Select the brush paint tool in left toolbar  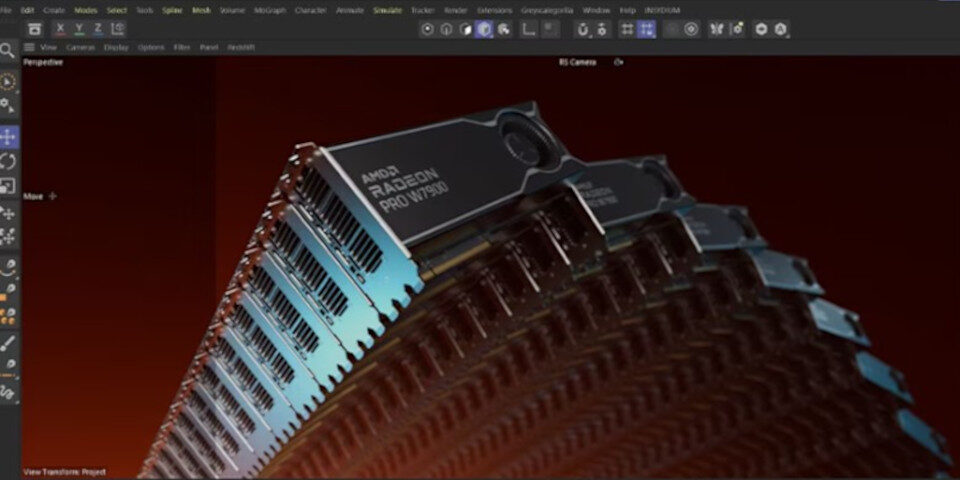click(8, 342)
